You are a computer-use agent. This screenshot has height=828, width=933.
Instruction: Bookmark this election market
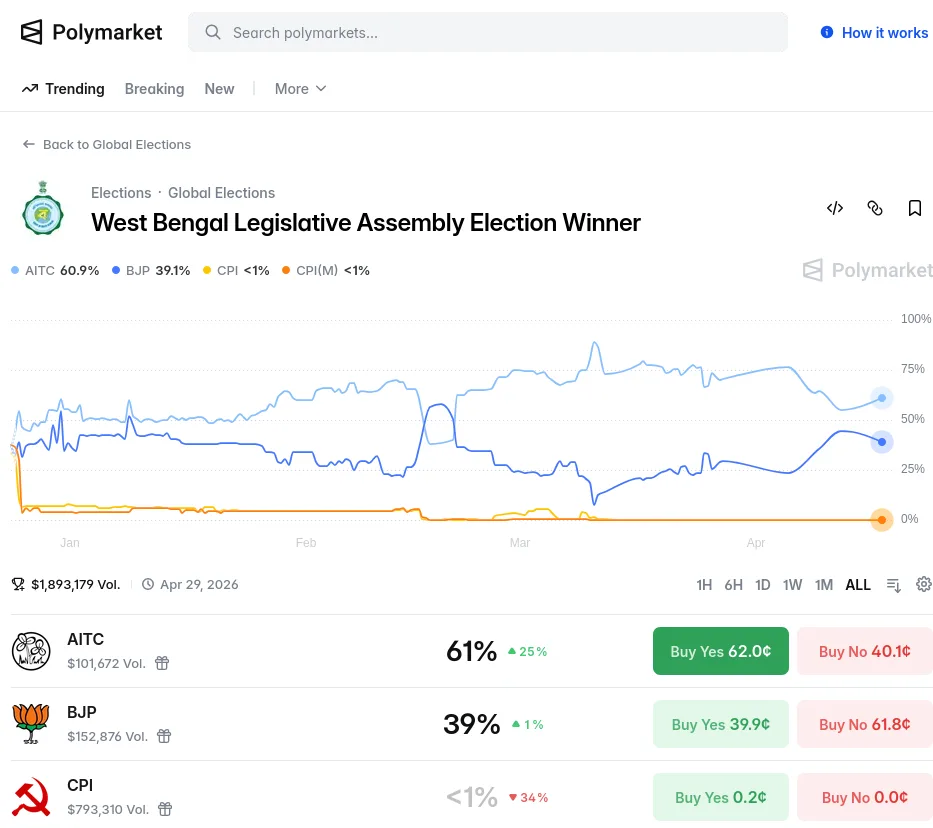coord(915,208)
